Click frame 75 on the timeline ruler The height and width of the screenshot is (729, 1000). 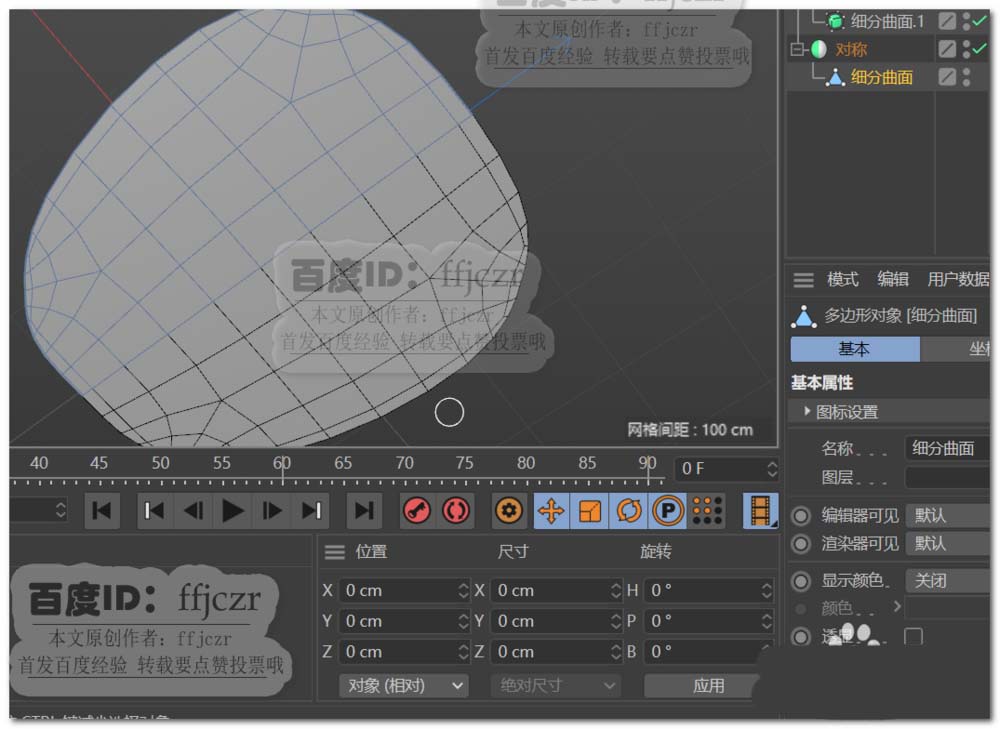click(x=464, y=464)
